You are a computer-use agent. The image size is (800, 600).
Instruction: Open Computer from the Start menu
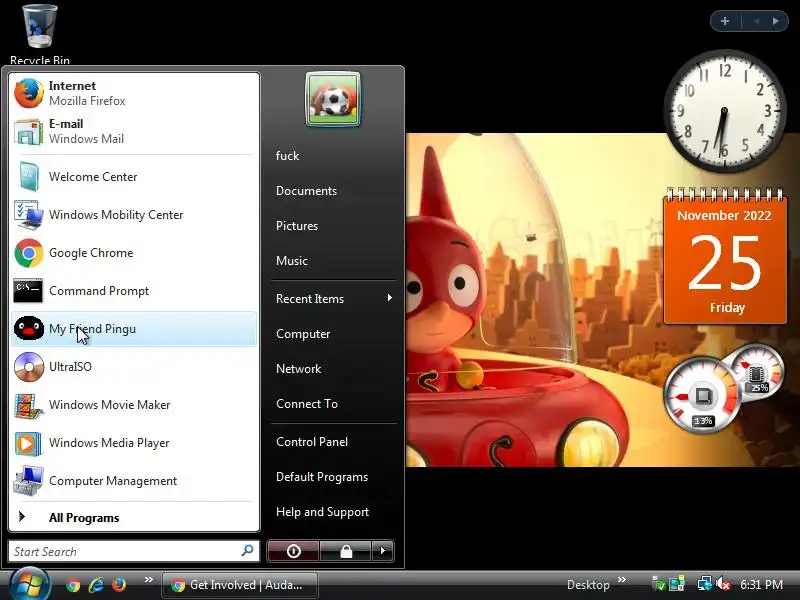click(x=334, y=334)
